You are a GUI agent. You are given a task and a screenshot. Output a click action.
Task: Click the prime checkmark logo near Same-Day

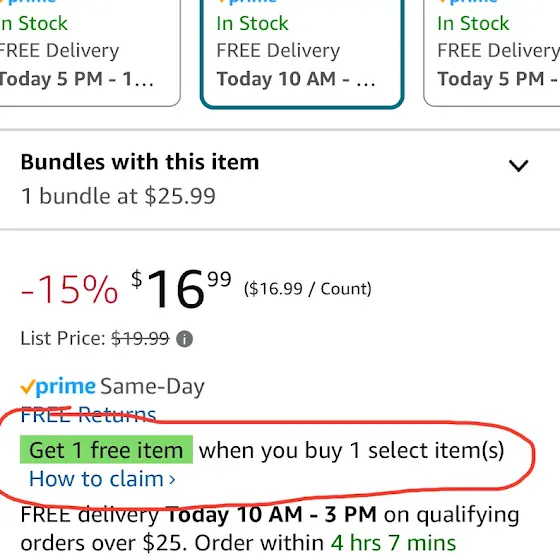tap(58, 386)
